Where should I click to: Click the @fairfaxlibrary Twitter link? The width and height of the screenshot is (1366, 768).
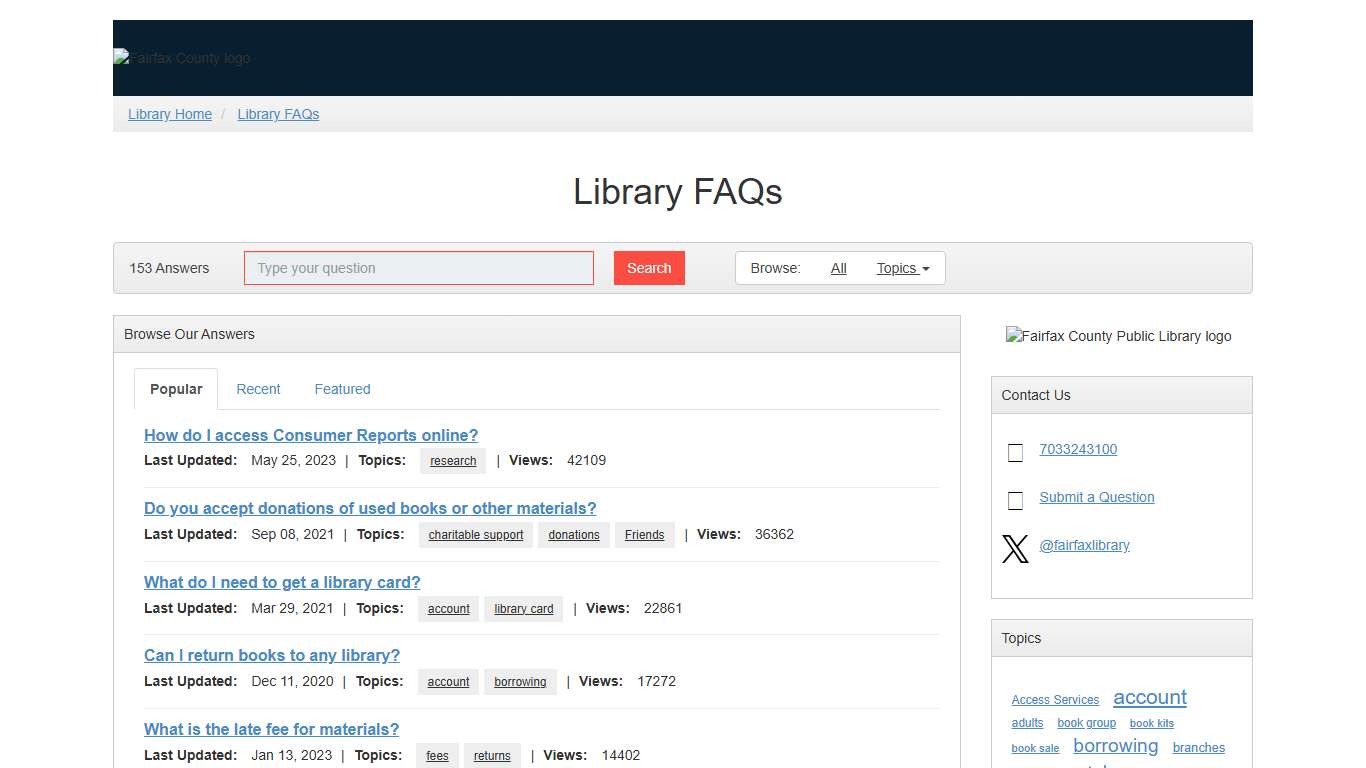[x=1084, y=545]
